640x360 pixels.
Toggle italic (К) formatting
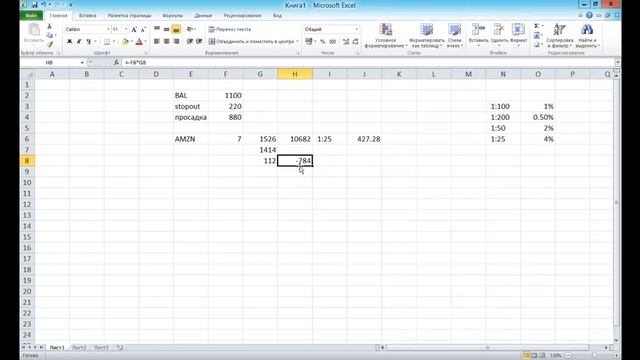pyautogui.click(x=79, y=42)
